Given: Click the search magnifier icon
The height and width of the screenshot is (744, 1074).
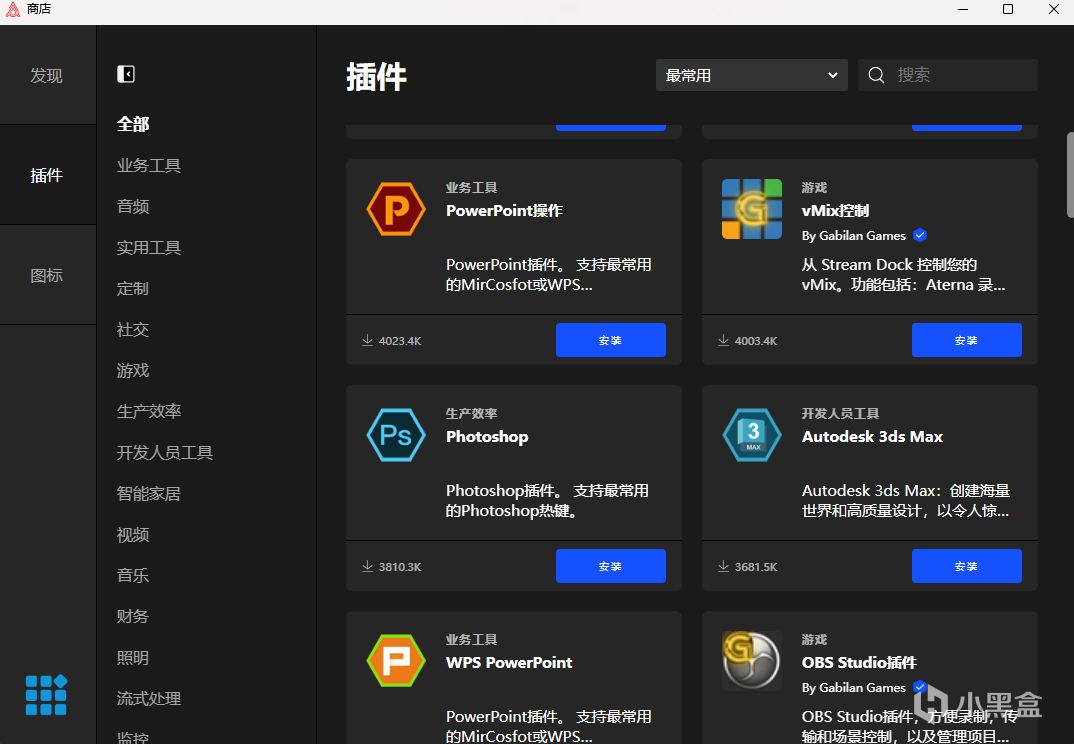Looking at the screenshot, I should coord(877,75).
